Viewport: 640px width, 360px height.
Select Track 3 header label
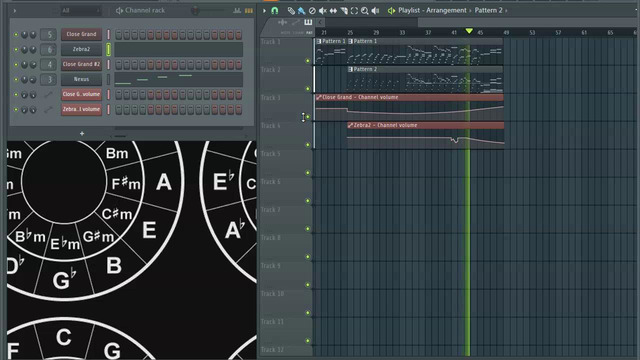(271, 98)
